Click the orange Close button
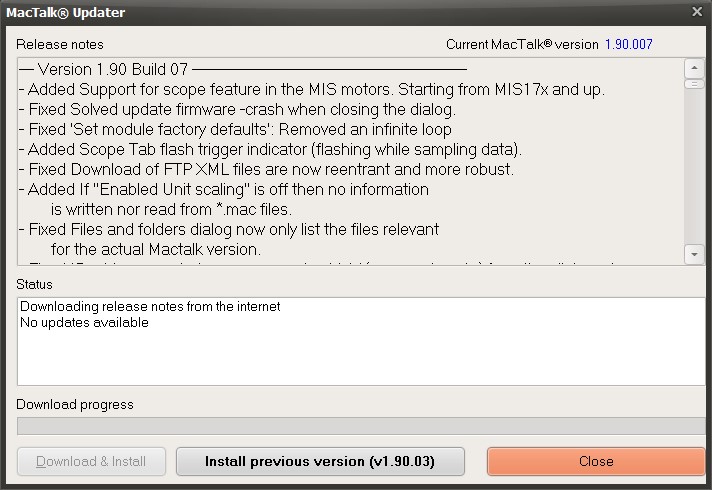The width and height of the screenshot is (712, 490). [596, 461]
